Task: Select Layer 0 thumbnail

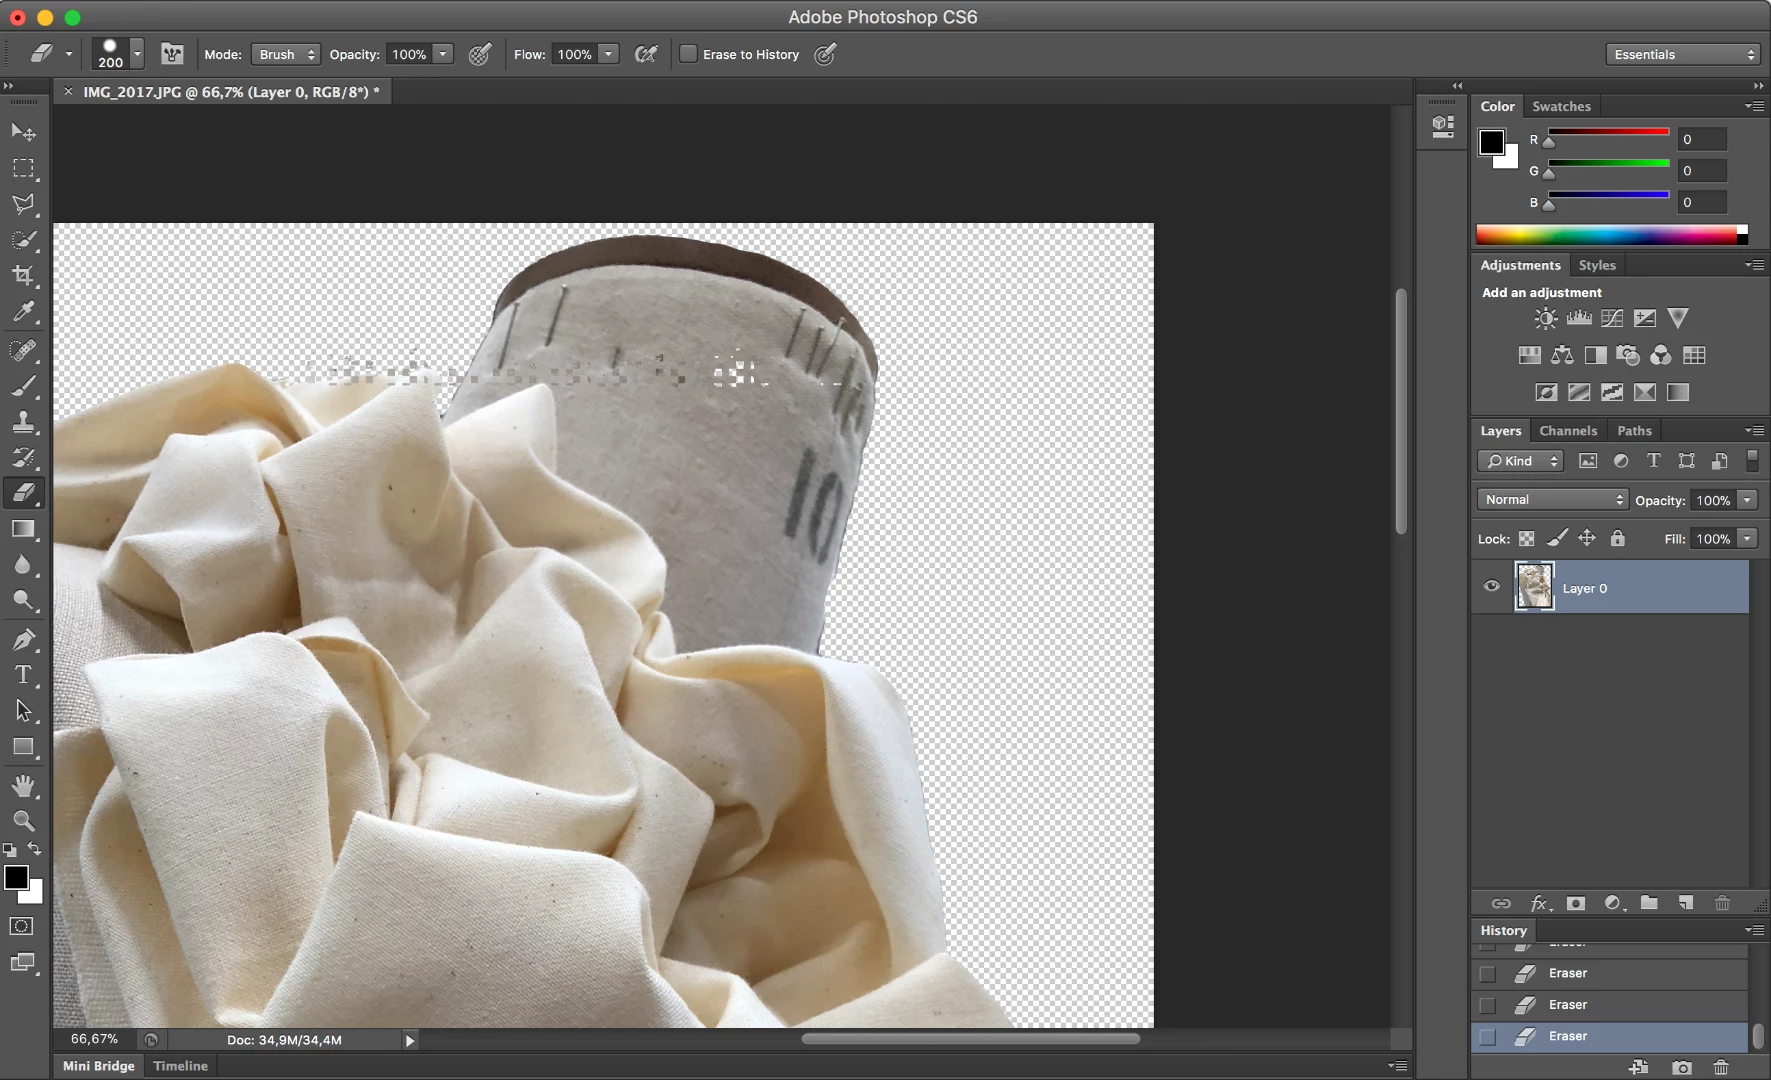Action: [x=1534, y=587]
